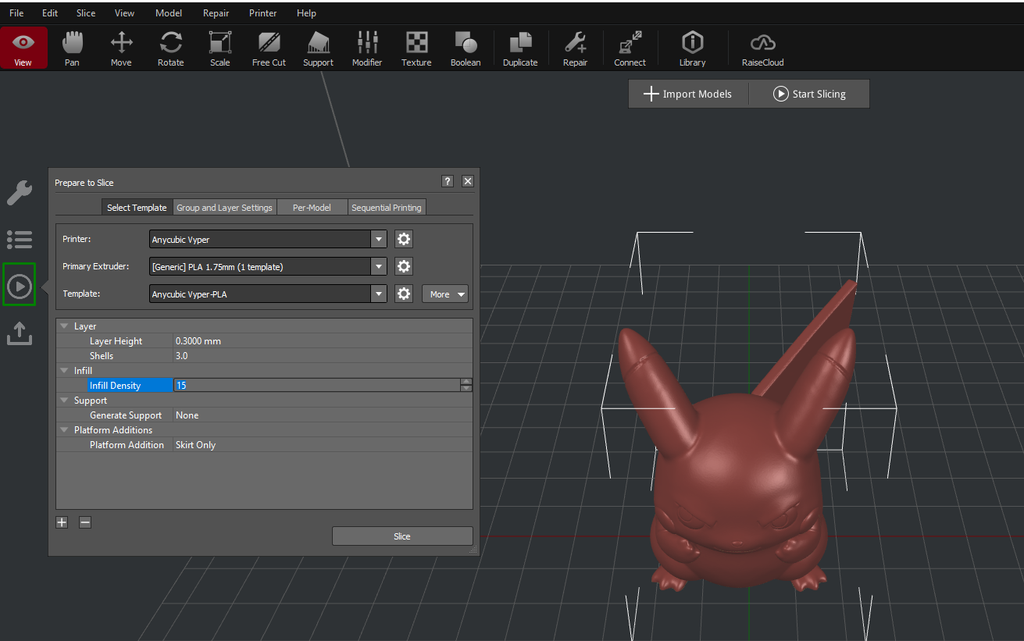
Task: Activate the Rotate tool
Action: pyautogui.click(x=170, y=47)
